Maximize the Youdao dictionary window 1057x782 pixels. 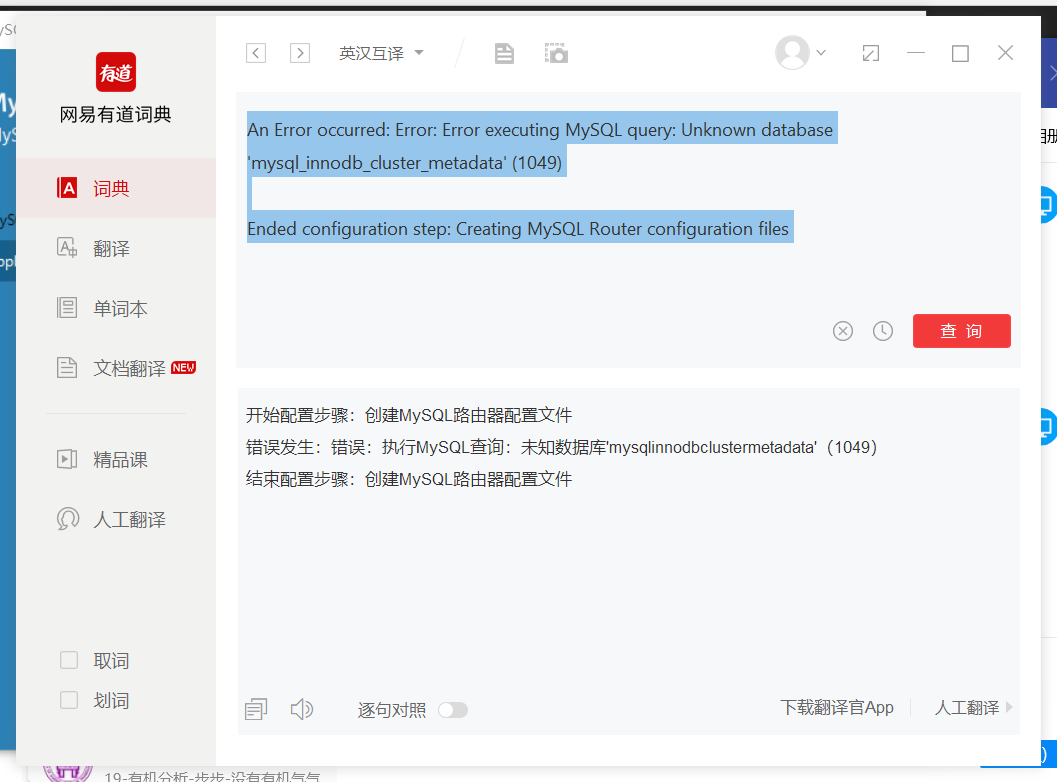pyautogui.click(x=960, y=53)
